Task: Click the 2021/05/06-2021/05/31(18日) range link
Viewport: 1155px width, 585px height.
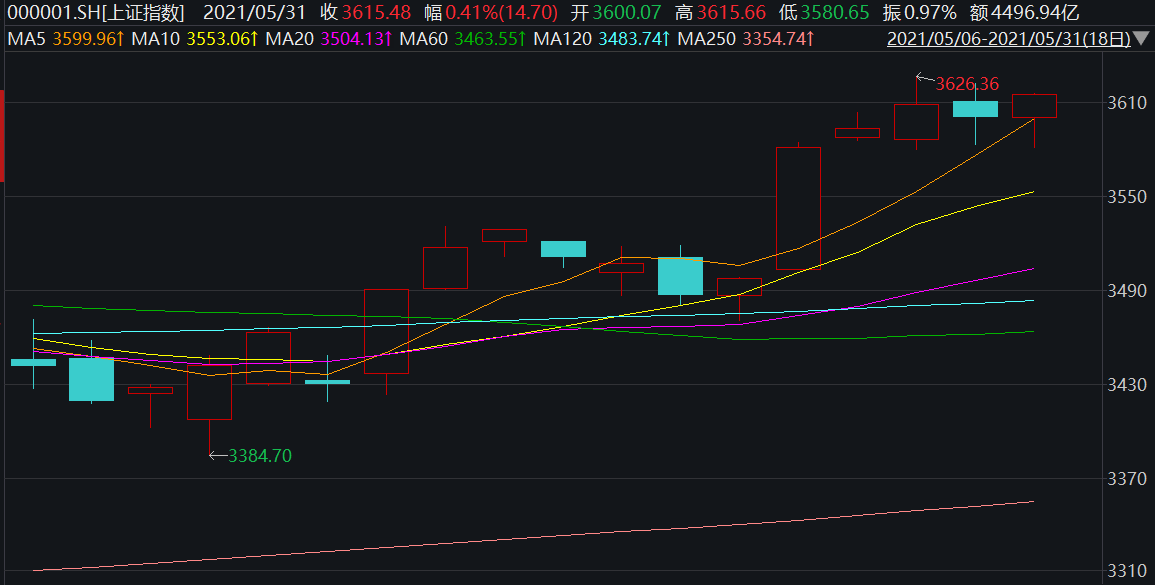Action: (1008, 39)
